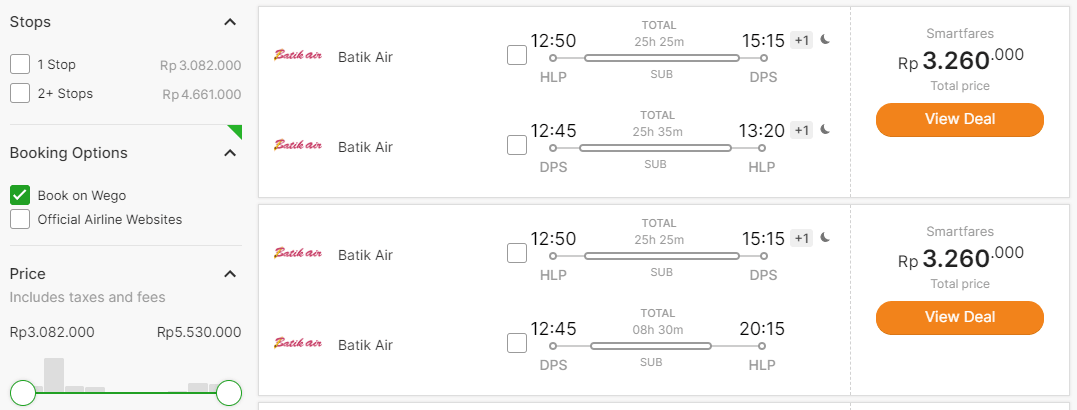Viewport: 1077px width, 410px height.
Task: Click View Deal on the second fare card
Action: click(960, 317)
